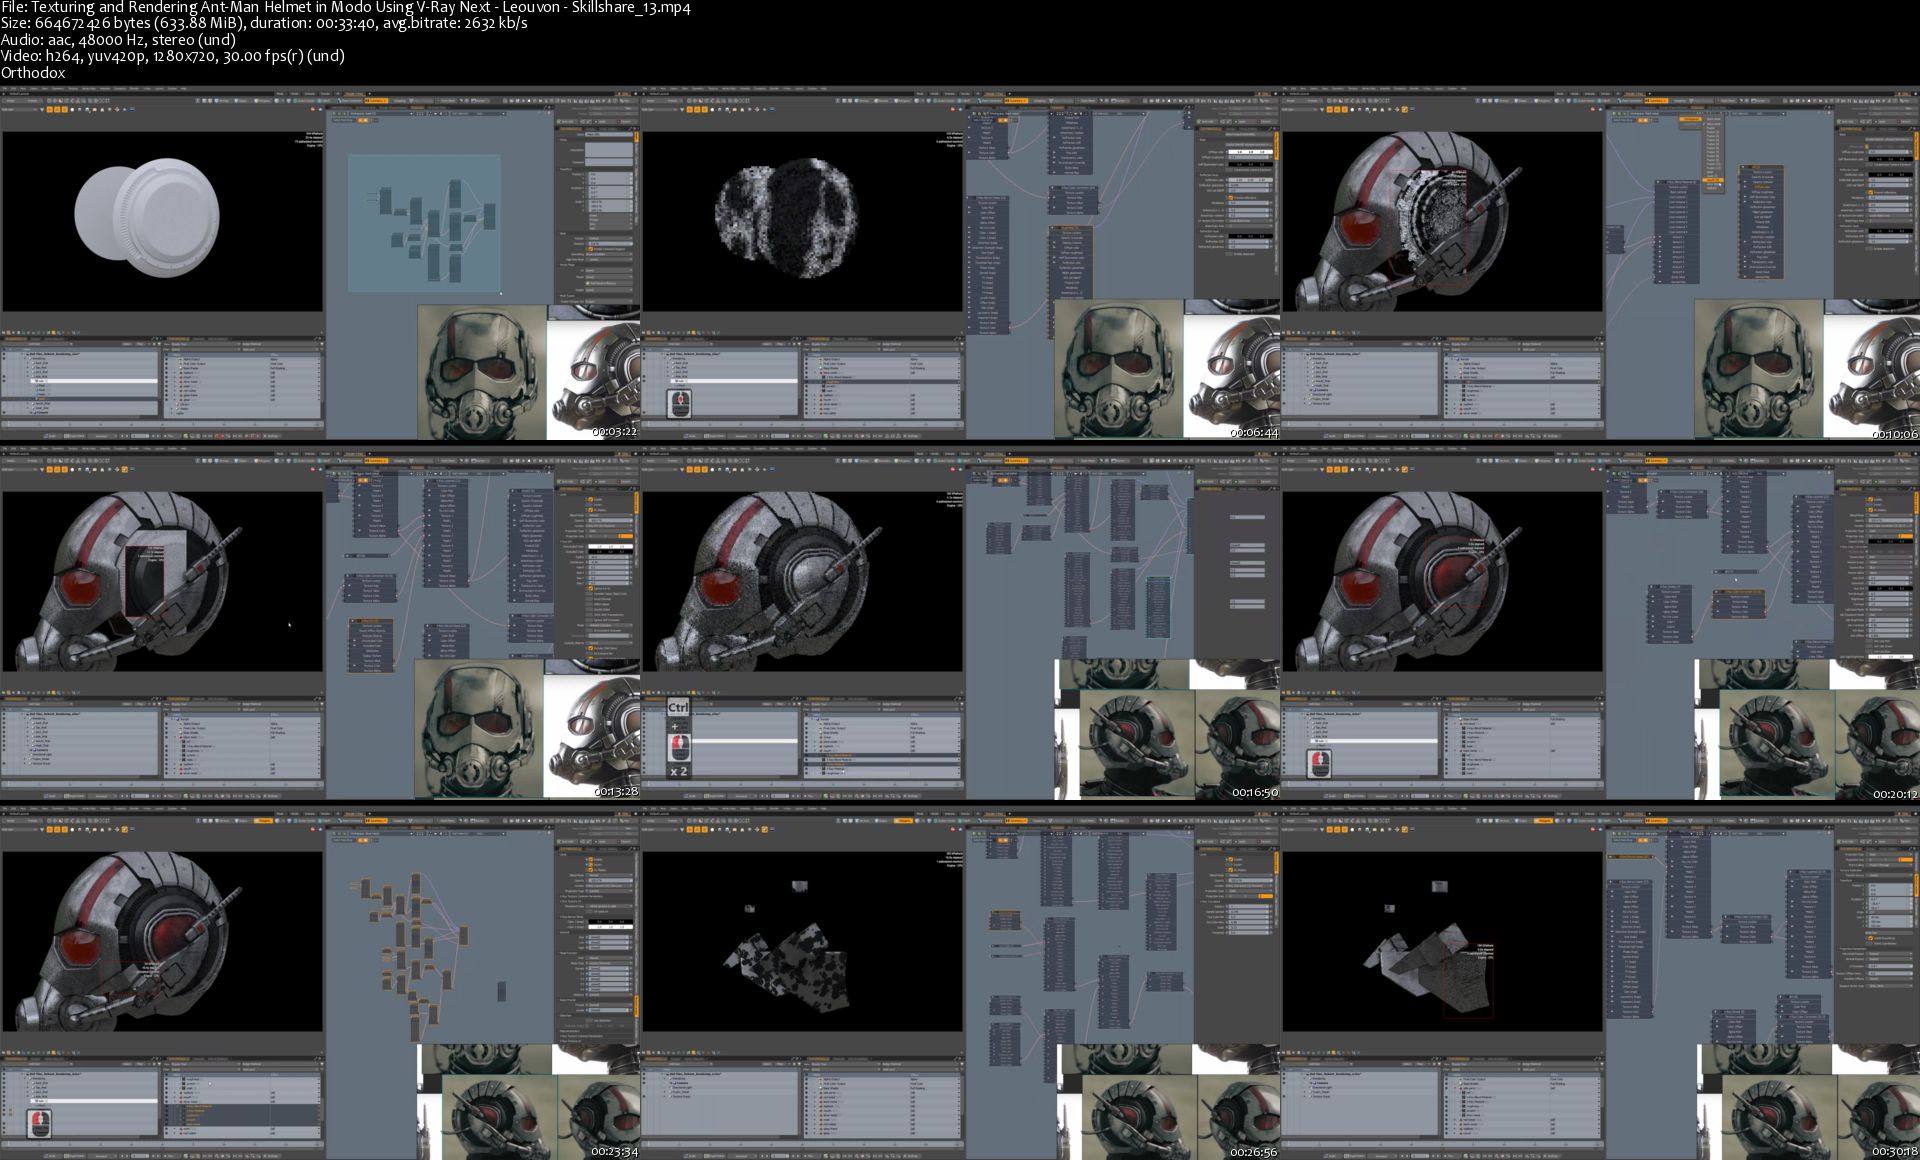This screenshot has height=1160, width=1920.
Task: Open the frame thumbnail stamped 00:20:12
Action: point(1600,624)
